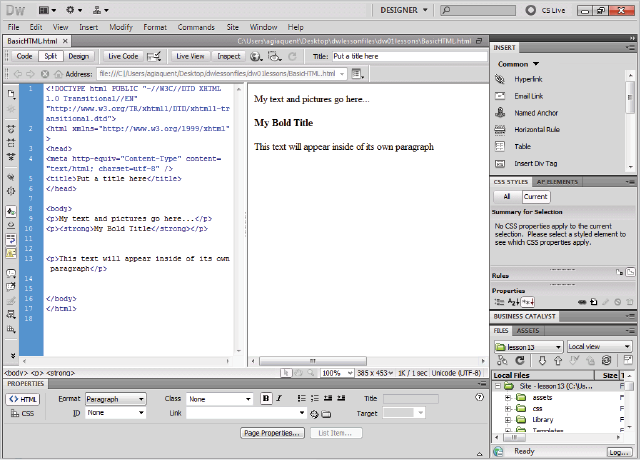Click the design view horizontal scrollbar
The image size is (641, 460).
(x=313, y=361)
